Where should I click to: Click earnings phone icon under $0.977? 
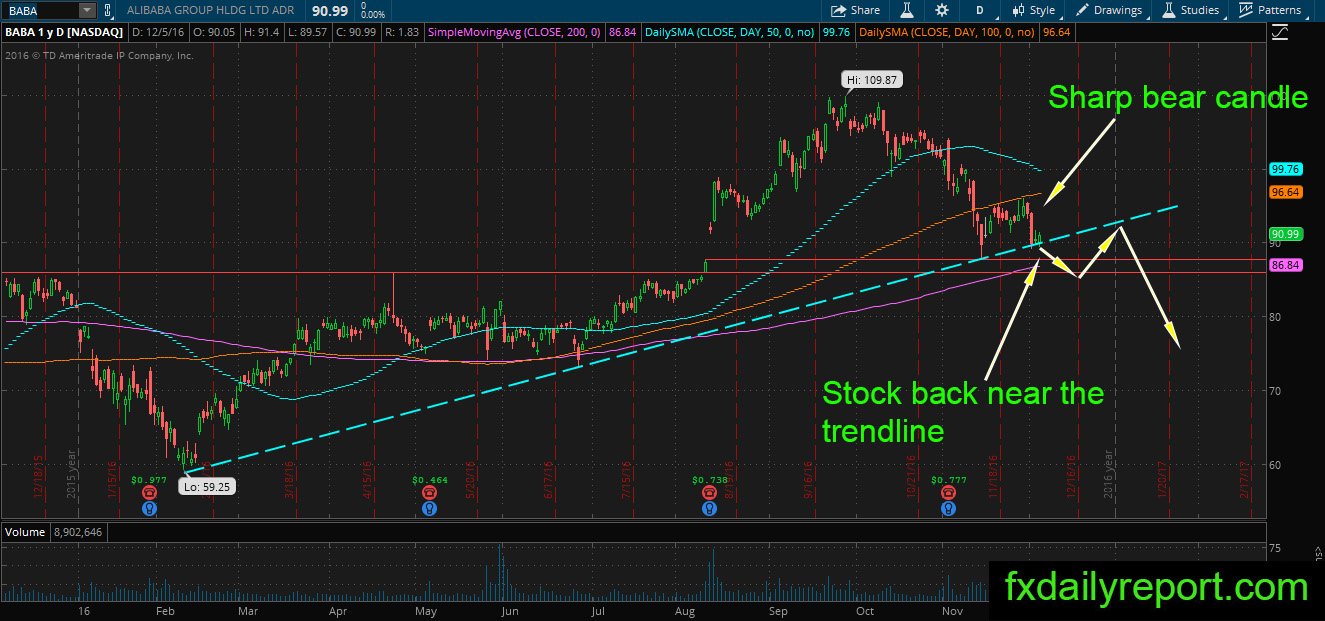(x=148, y=493)
